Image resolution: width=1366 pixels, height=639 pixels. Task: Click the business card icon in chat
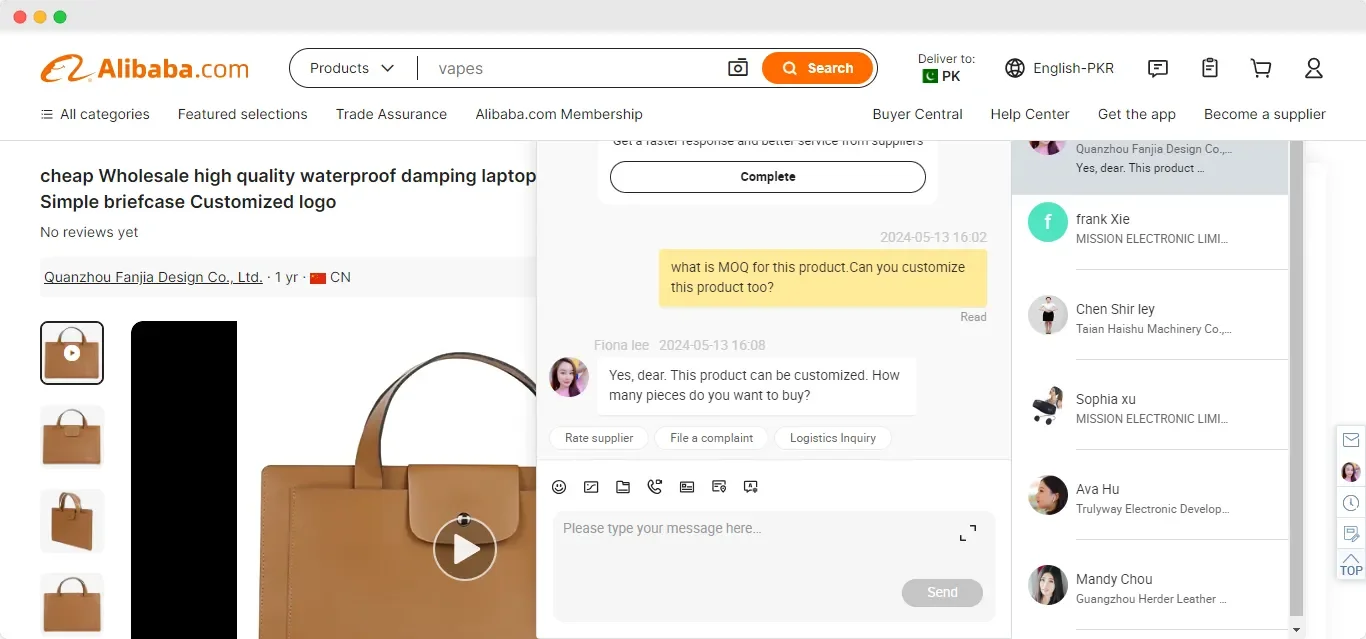[x=687, y=487]
